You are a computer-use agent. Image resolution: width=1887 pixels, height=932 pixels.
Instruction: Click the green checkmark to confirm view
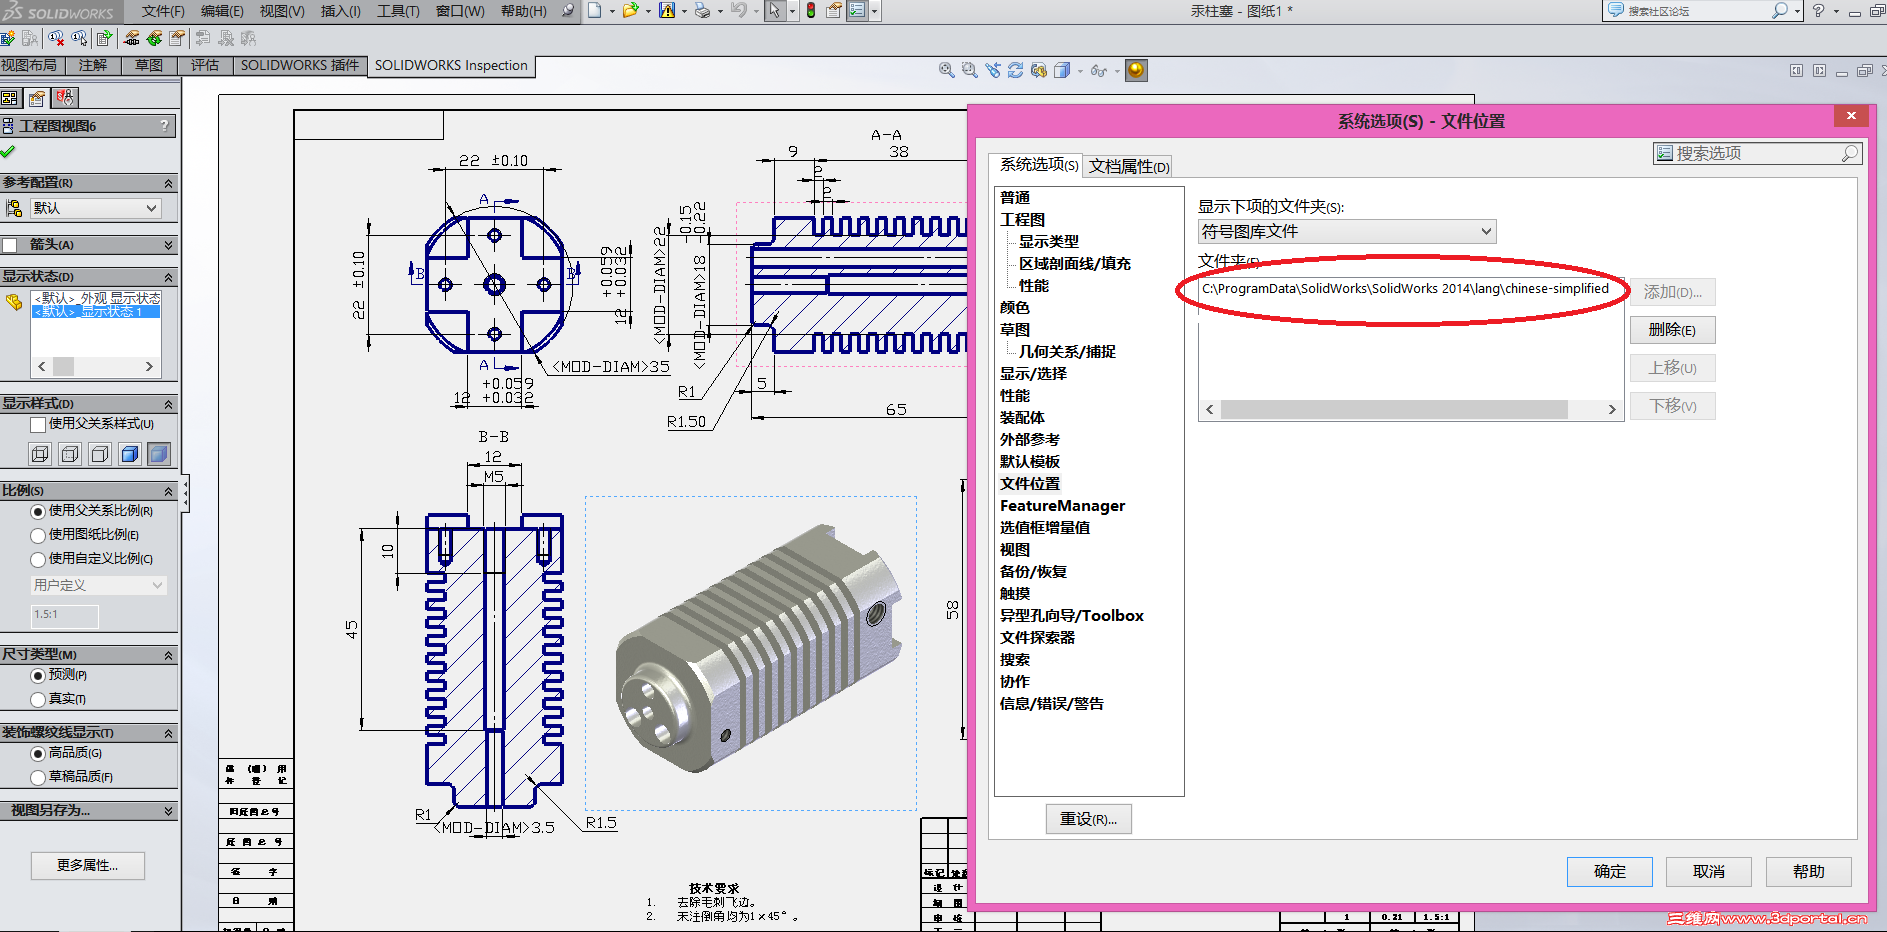8,152
